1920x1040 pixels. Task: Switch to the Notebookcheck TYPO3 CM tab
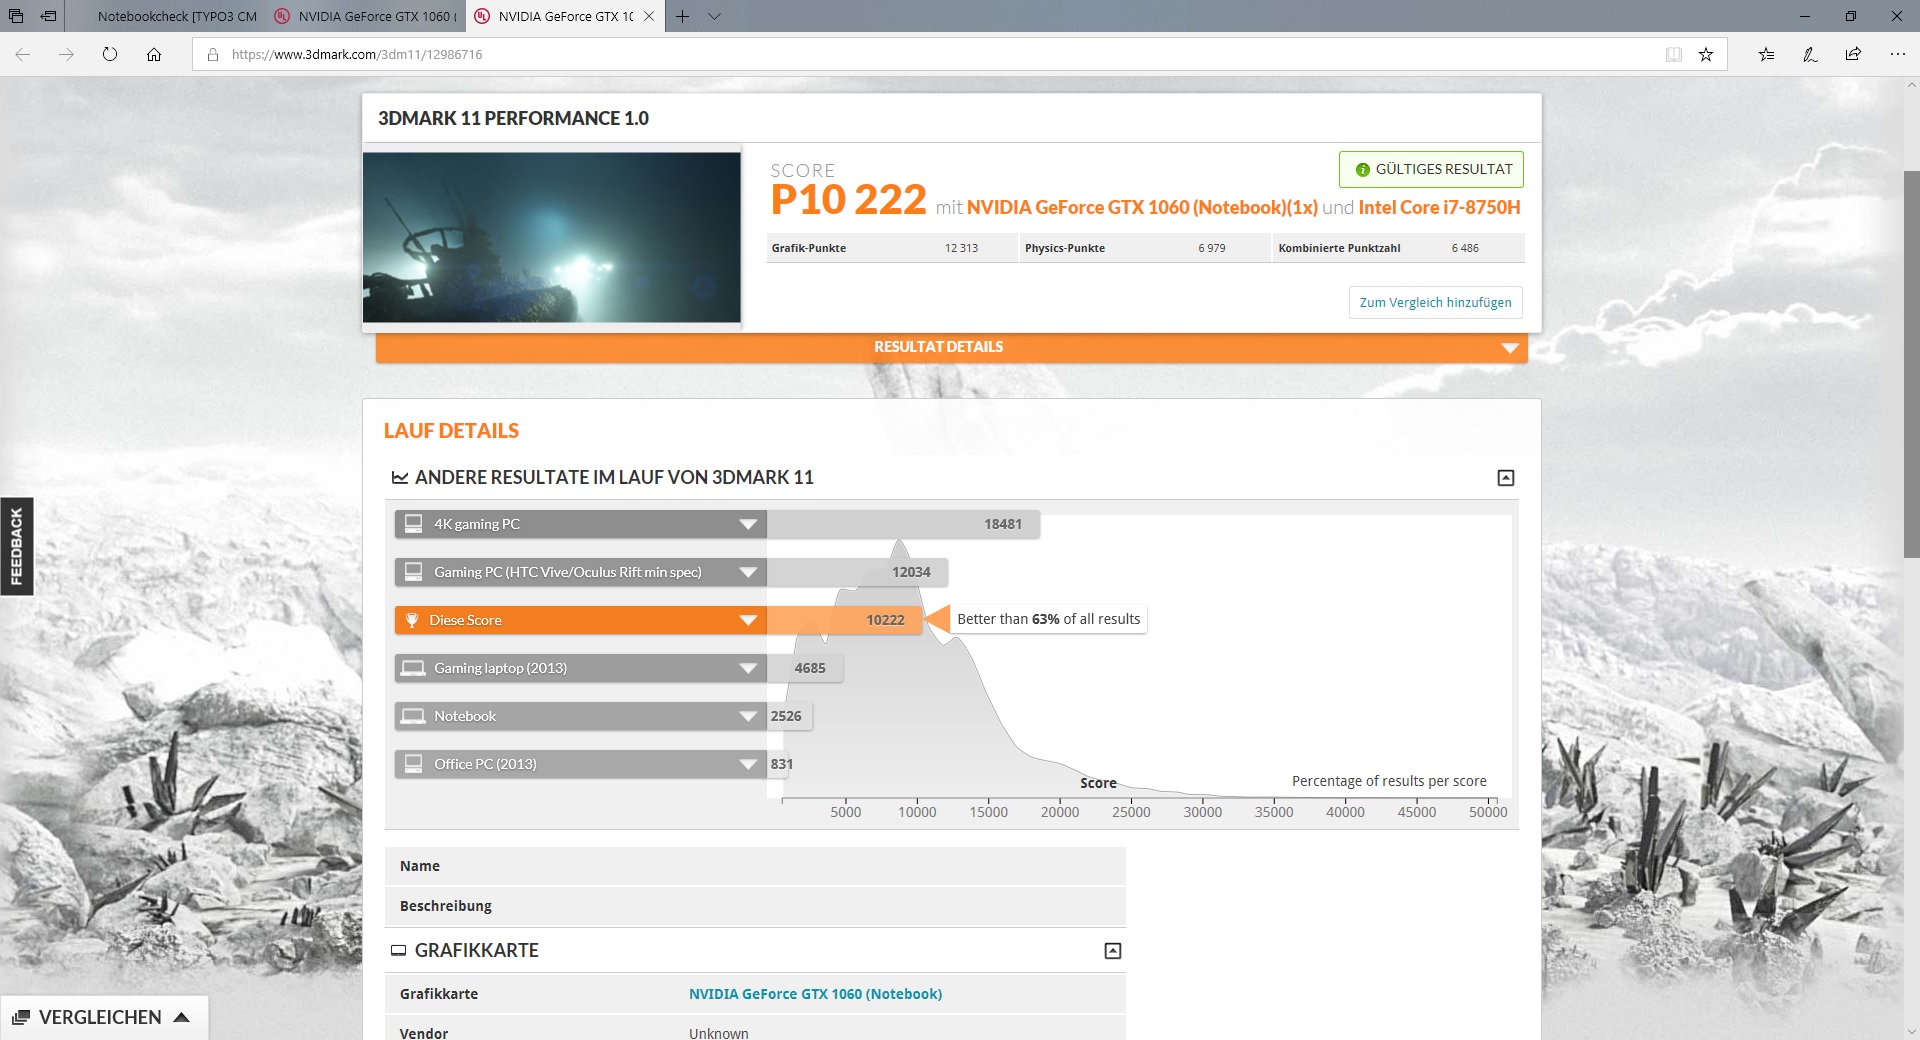click(165, 16)
